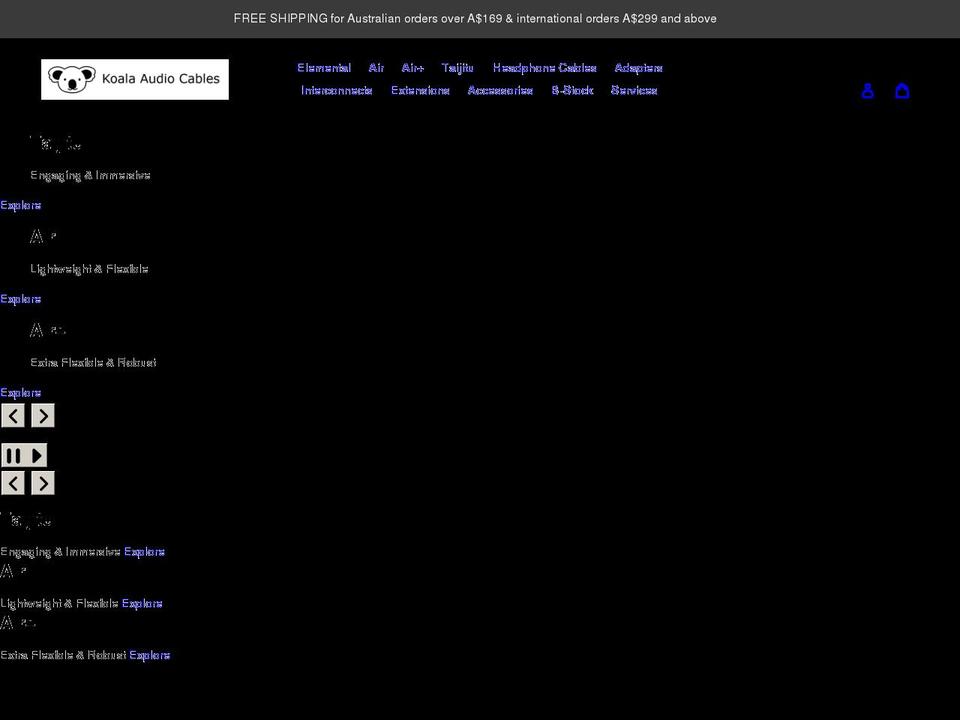Click Explore link below standalone 'Lightweight & Flexible' line
The image size is (960, 720).
click(21, 299)
